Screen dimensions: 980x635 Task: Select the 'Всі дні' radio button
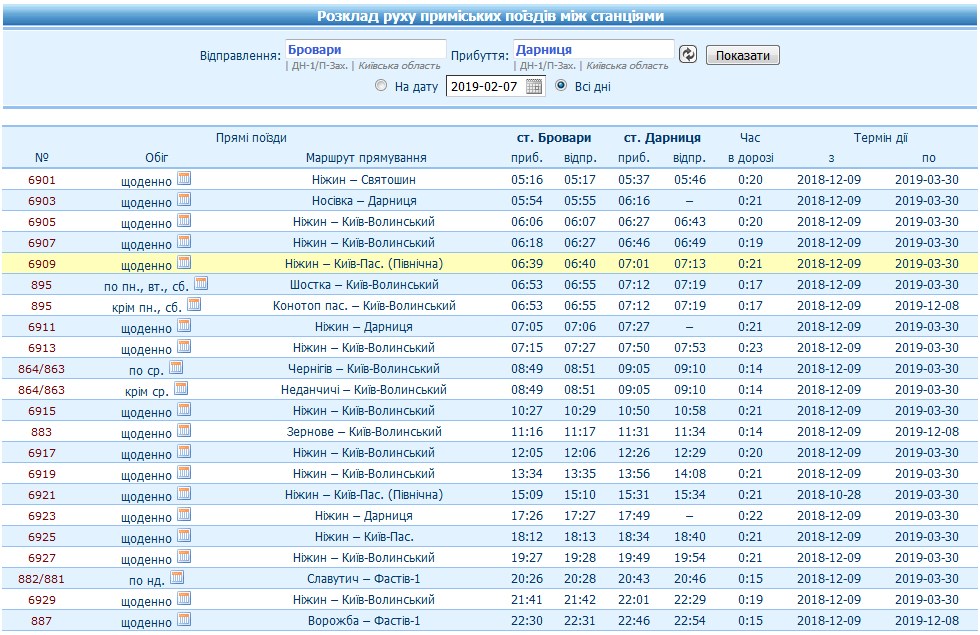point(561,86)
